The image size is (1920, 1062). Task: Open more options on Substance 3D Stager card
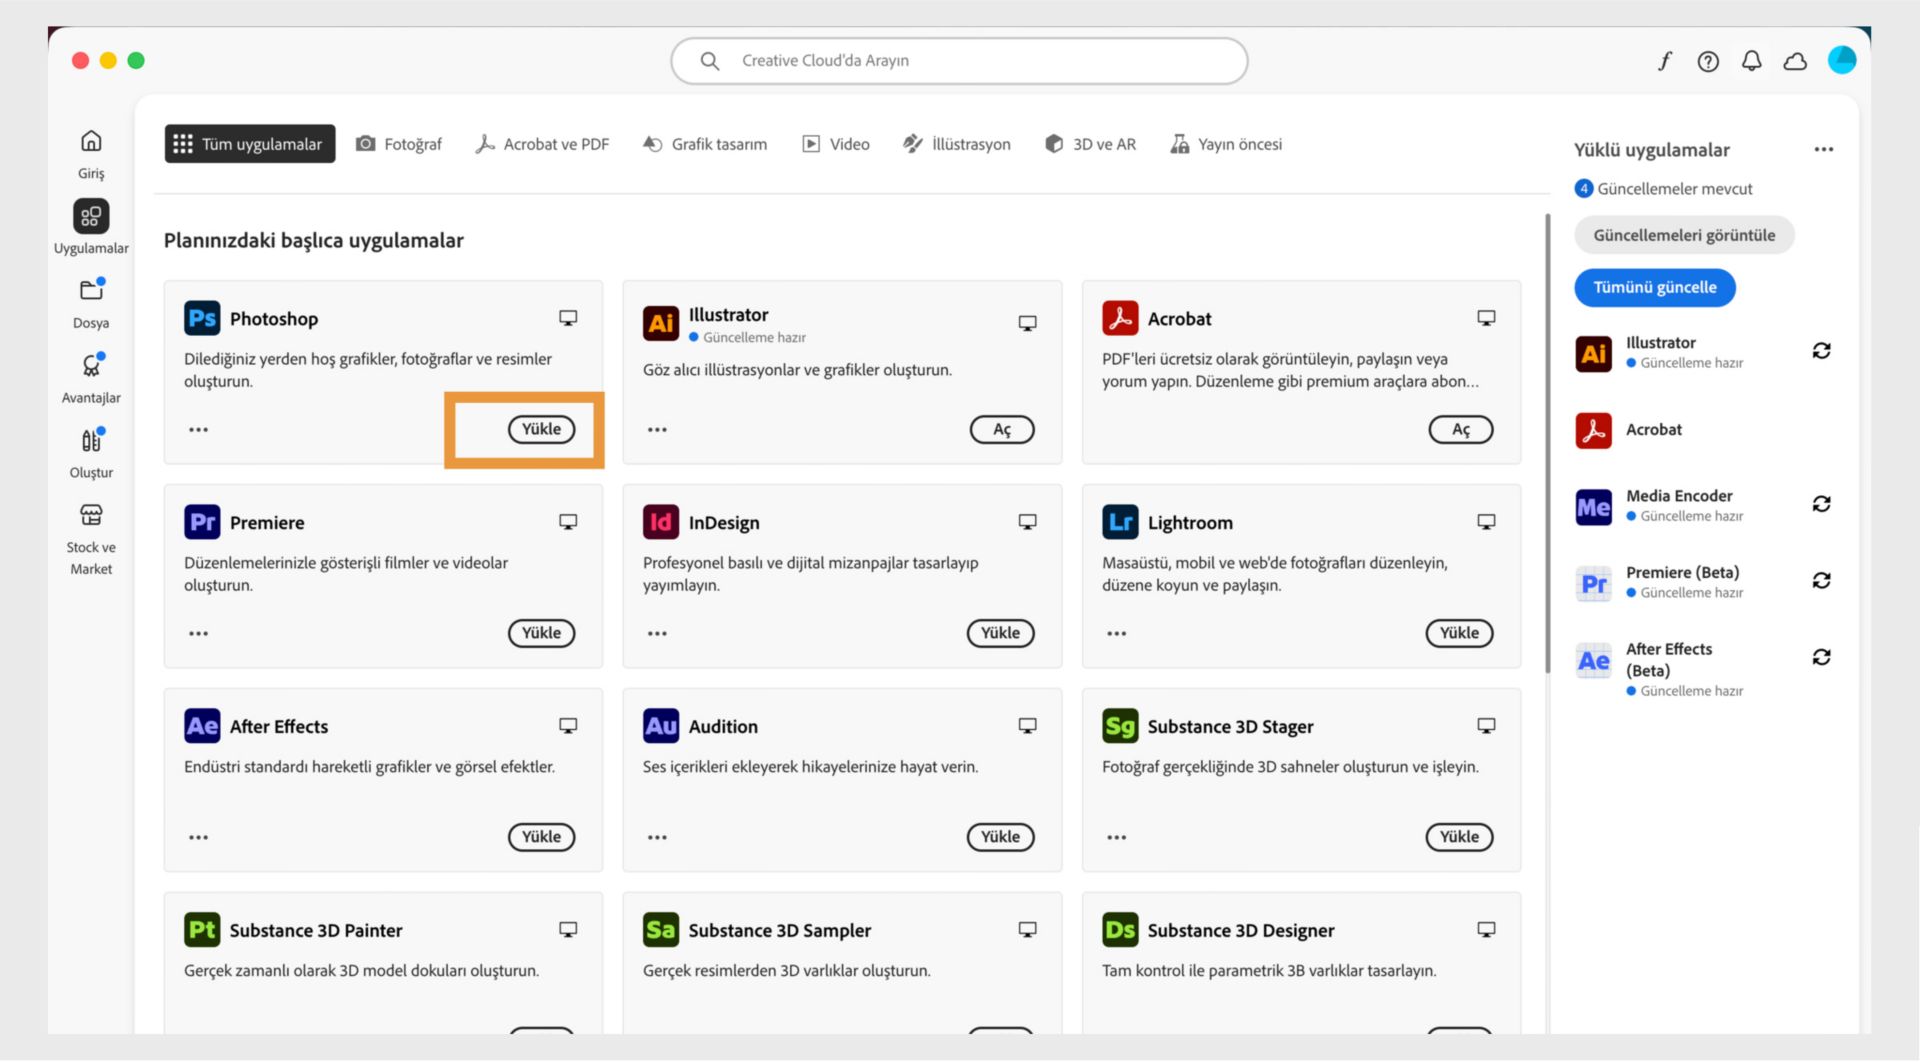(1116, 838)
